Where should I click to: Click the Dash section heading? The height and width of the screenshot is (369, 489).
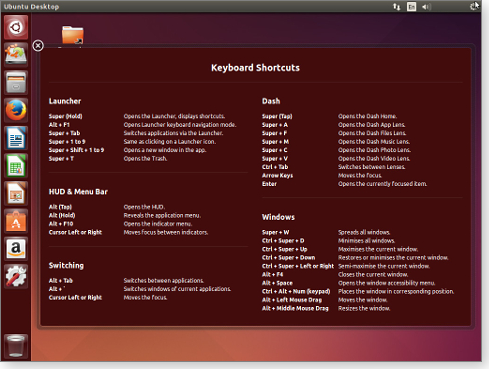[x=271, y=101]
